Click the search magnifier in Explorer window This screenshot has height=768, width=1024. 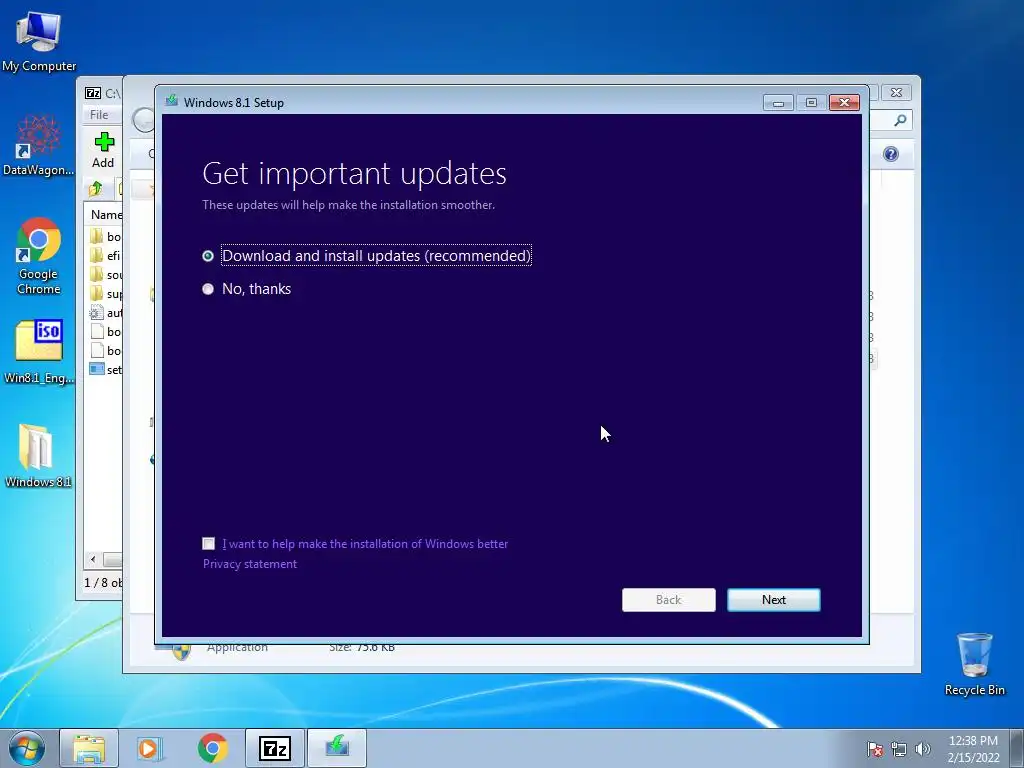(x=900, y=120)
